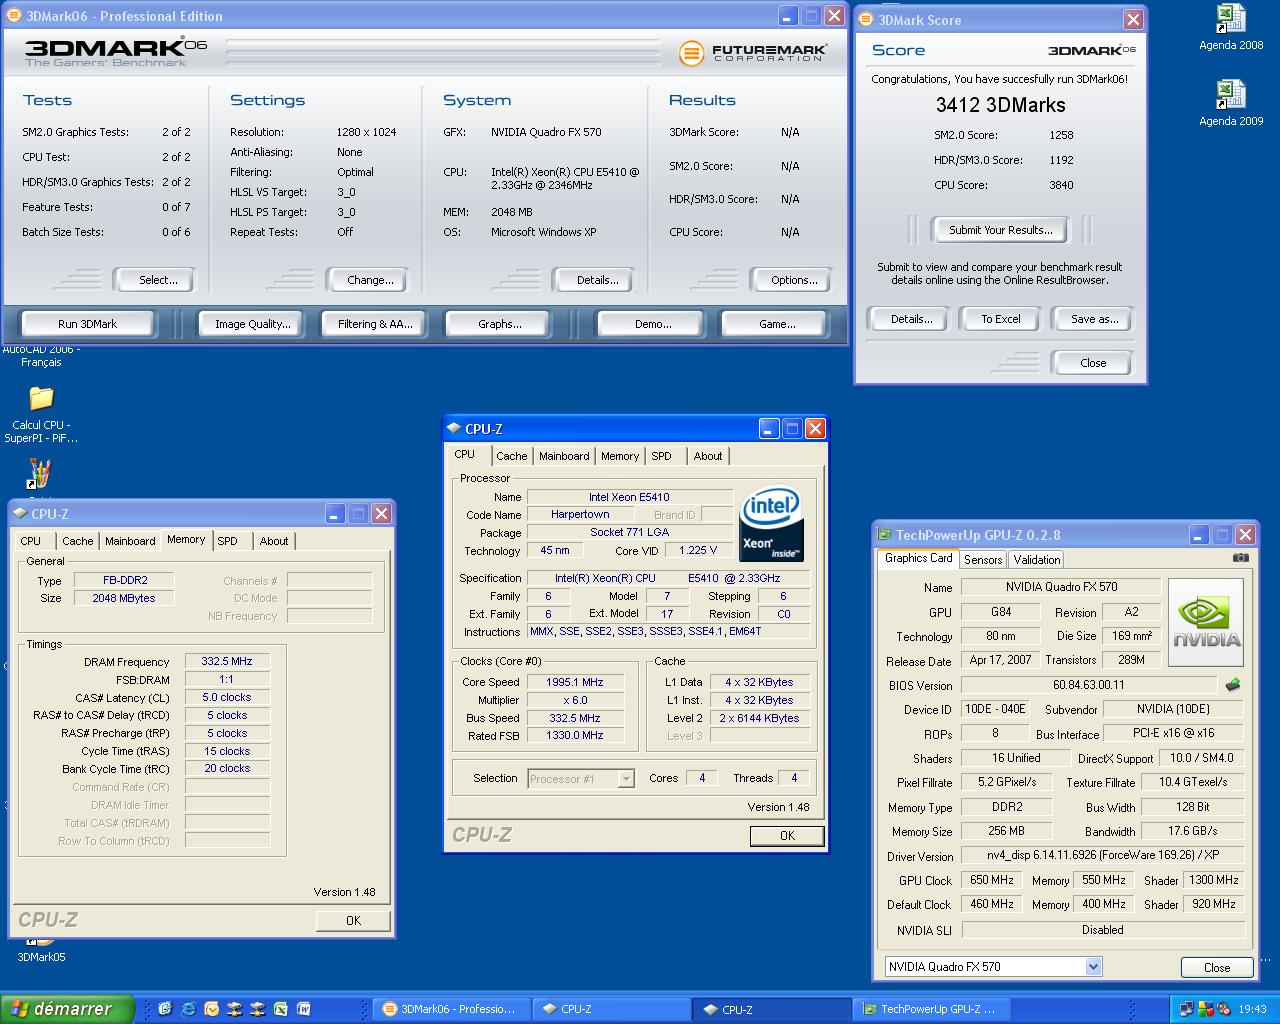Switch to the Validation tab in GPU-Z
This screenshot has height=1024, width=1280.
1036,560
